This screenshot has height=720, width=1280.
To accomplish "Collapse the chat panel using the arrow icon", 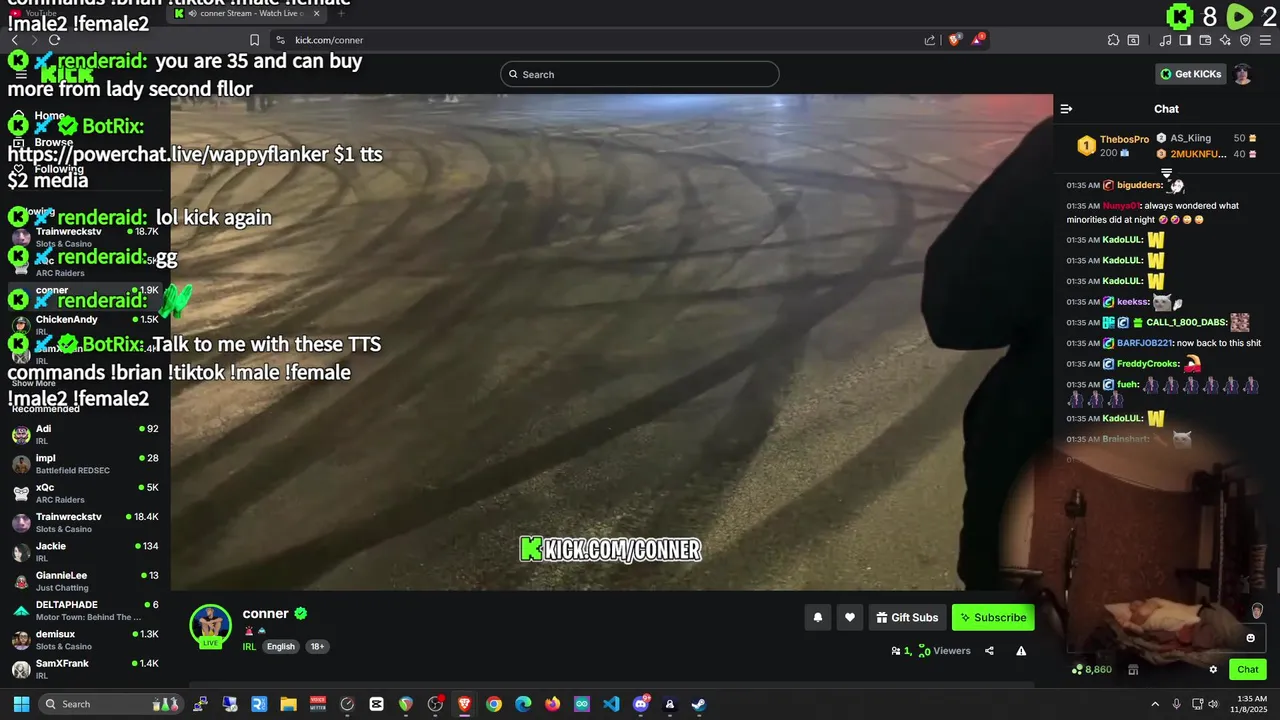I will pos(1066,109).
